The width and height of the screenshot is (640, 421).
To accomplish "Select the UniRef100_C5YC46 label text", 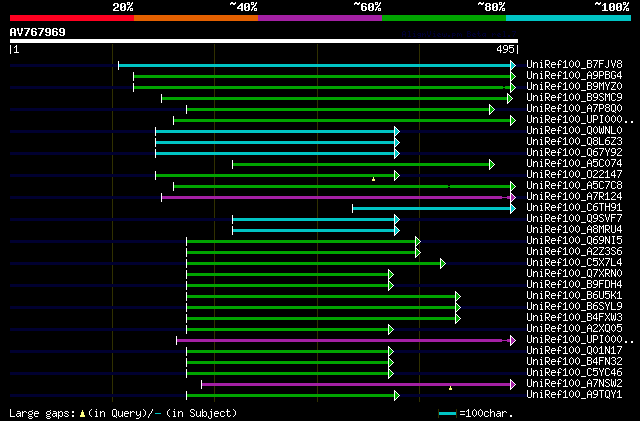I will click(x=574, y=372).
